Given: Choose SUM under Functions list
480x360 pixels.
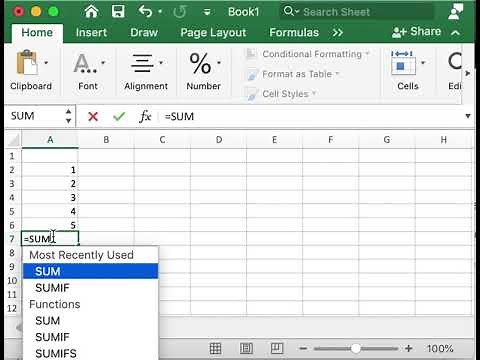Looking at the screenshot, I should tap(90, 321).
